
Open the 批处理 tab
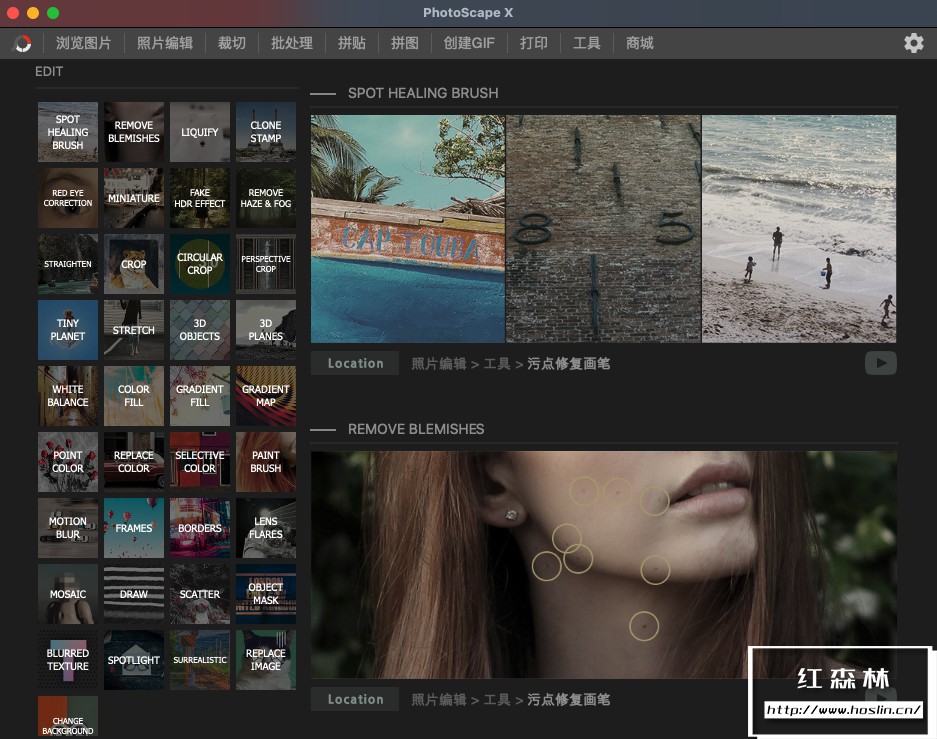tap(292, 43)
